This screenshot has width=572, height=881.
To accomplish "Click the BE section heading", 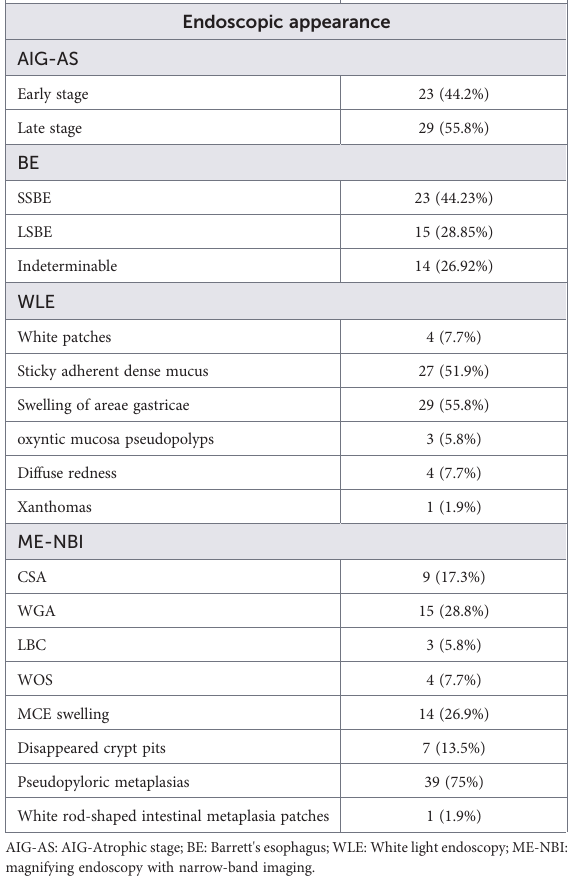I will 28,163.
